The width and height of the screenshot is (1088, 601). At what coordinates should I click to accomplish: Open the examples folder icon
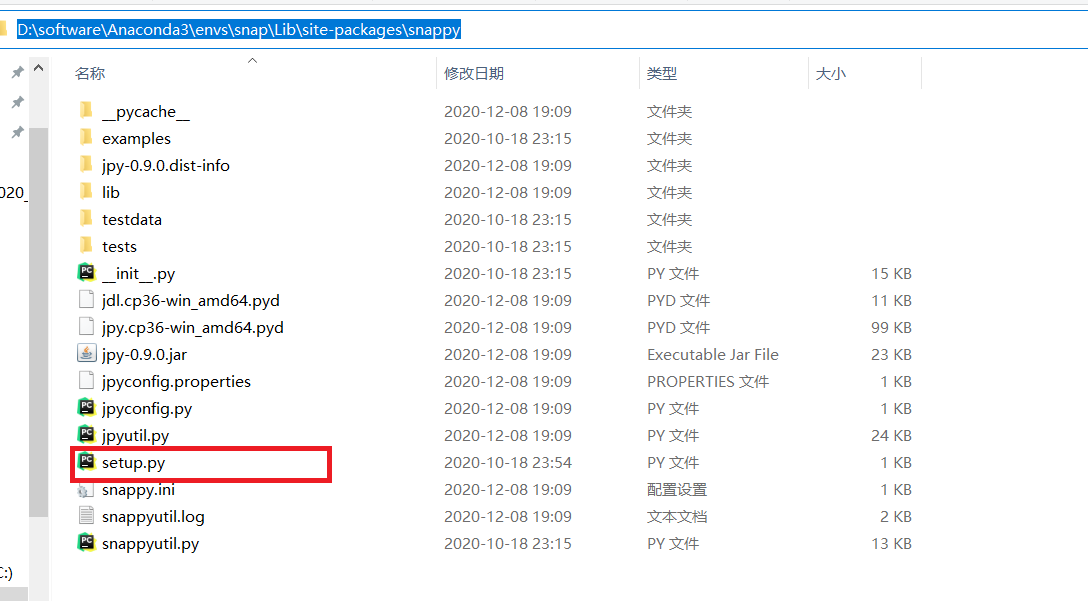point(86,138)
